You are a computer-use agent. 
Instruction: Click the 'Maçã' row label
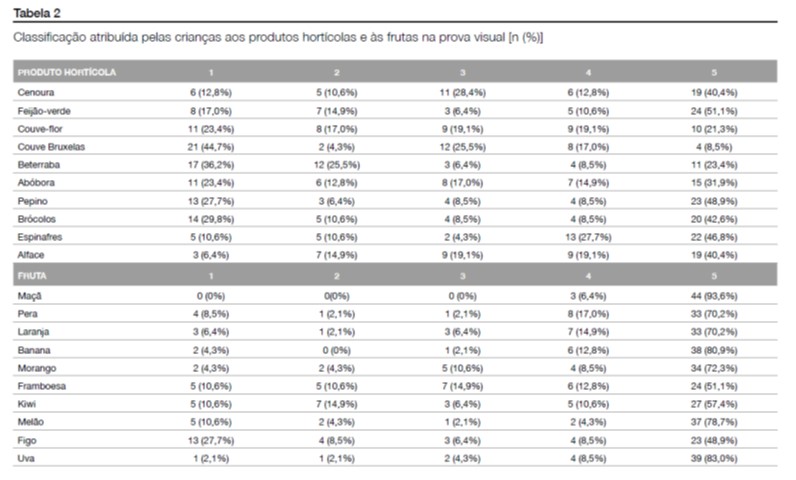[30, 296]
